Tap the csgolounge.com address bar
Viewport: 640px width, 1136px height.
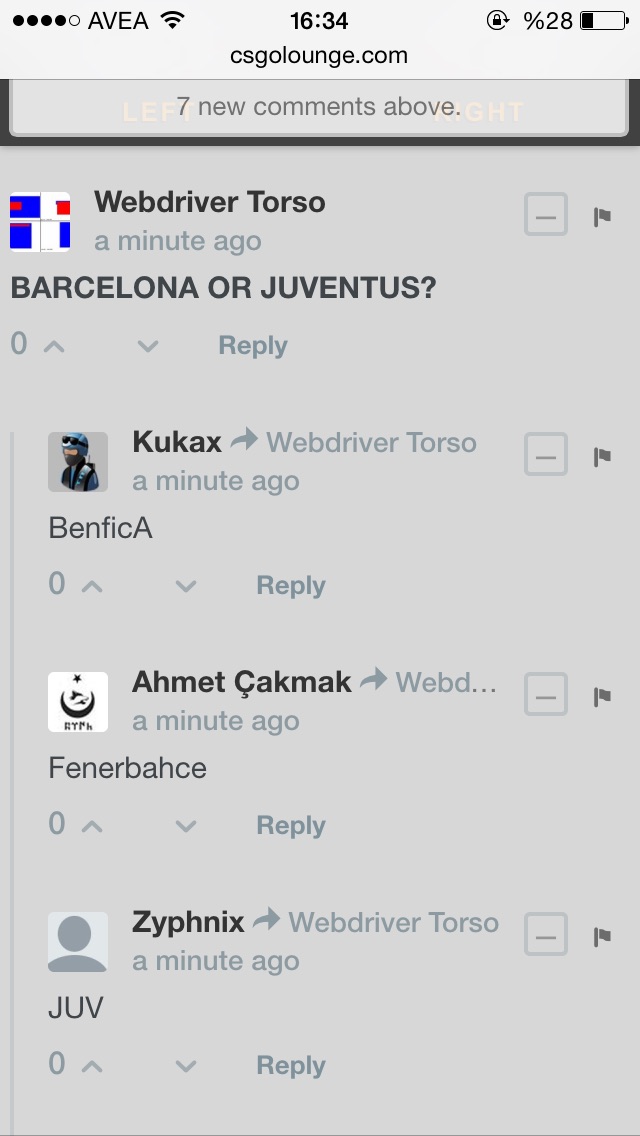point(319,55)
